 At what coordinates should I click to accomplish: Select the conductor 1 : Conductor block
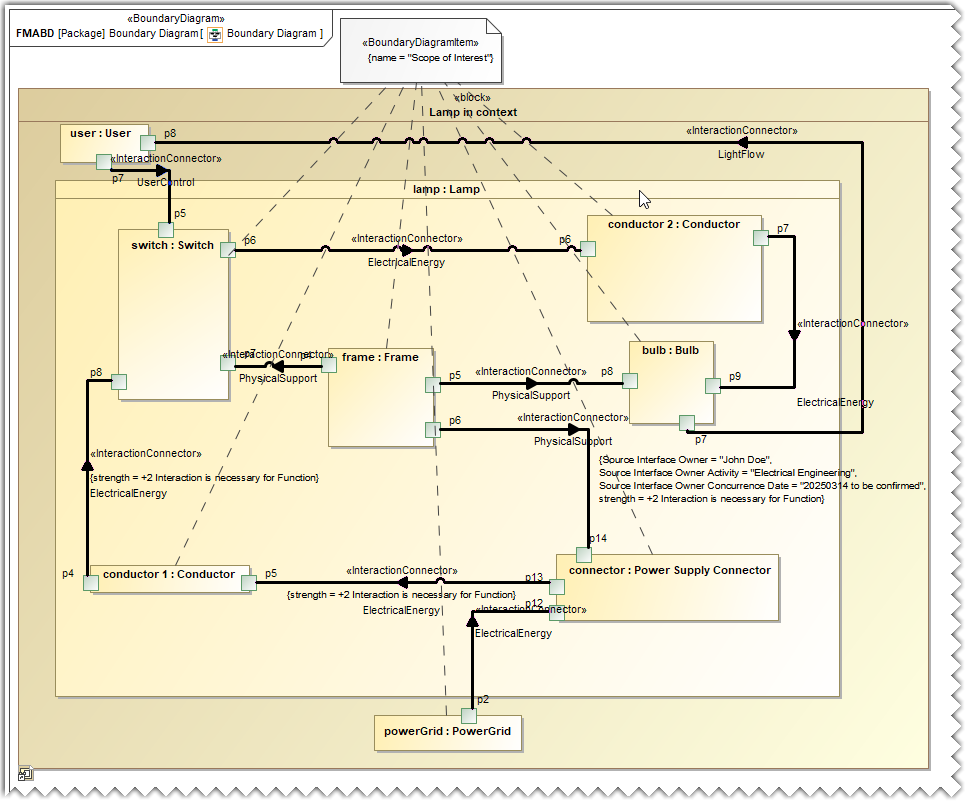pos(170,579)
